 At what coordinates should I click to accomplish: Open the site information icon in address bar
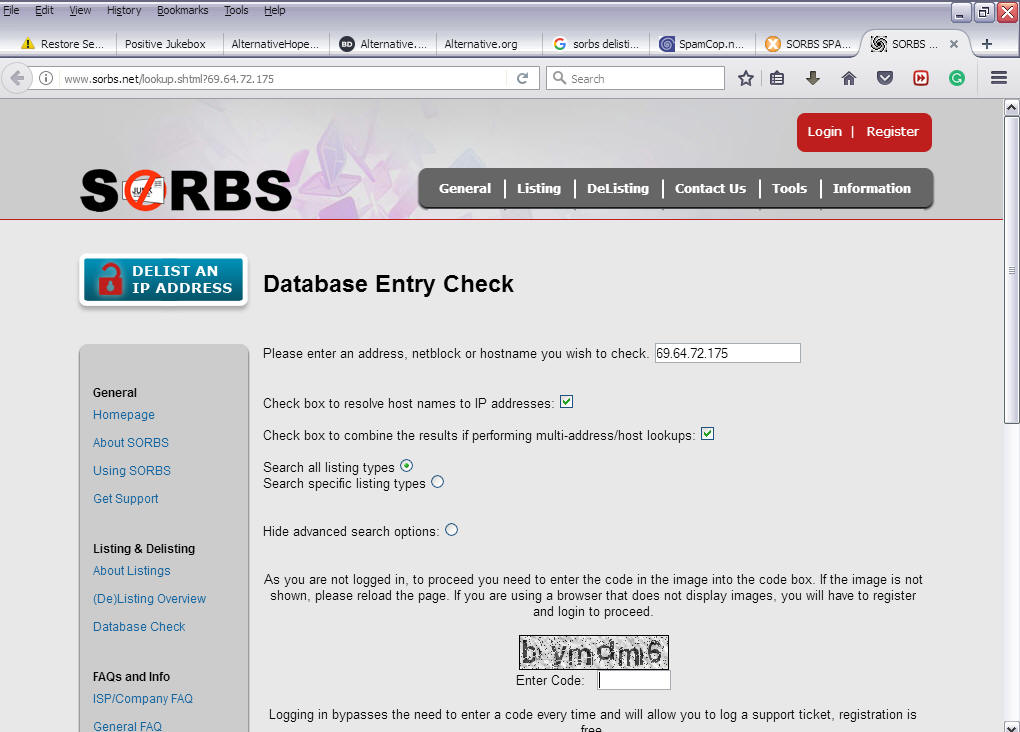pos(46,79)
